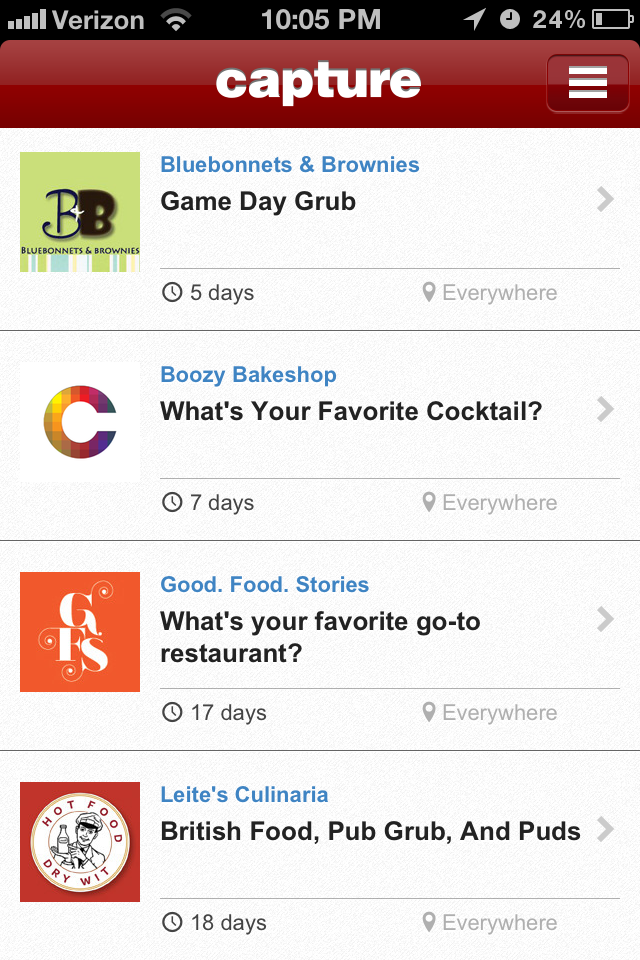
Task: Click the clock icon beside 5 days
Action: [x=172, y=293]
